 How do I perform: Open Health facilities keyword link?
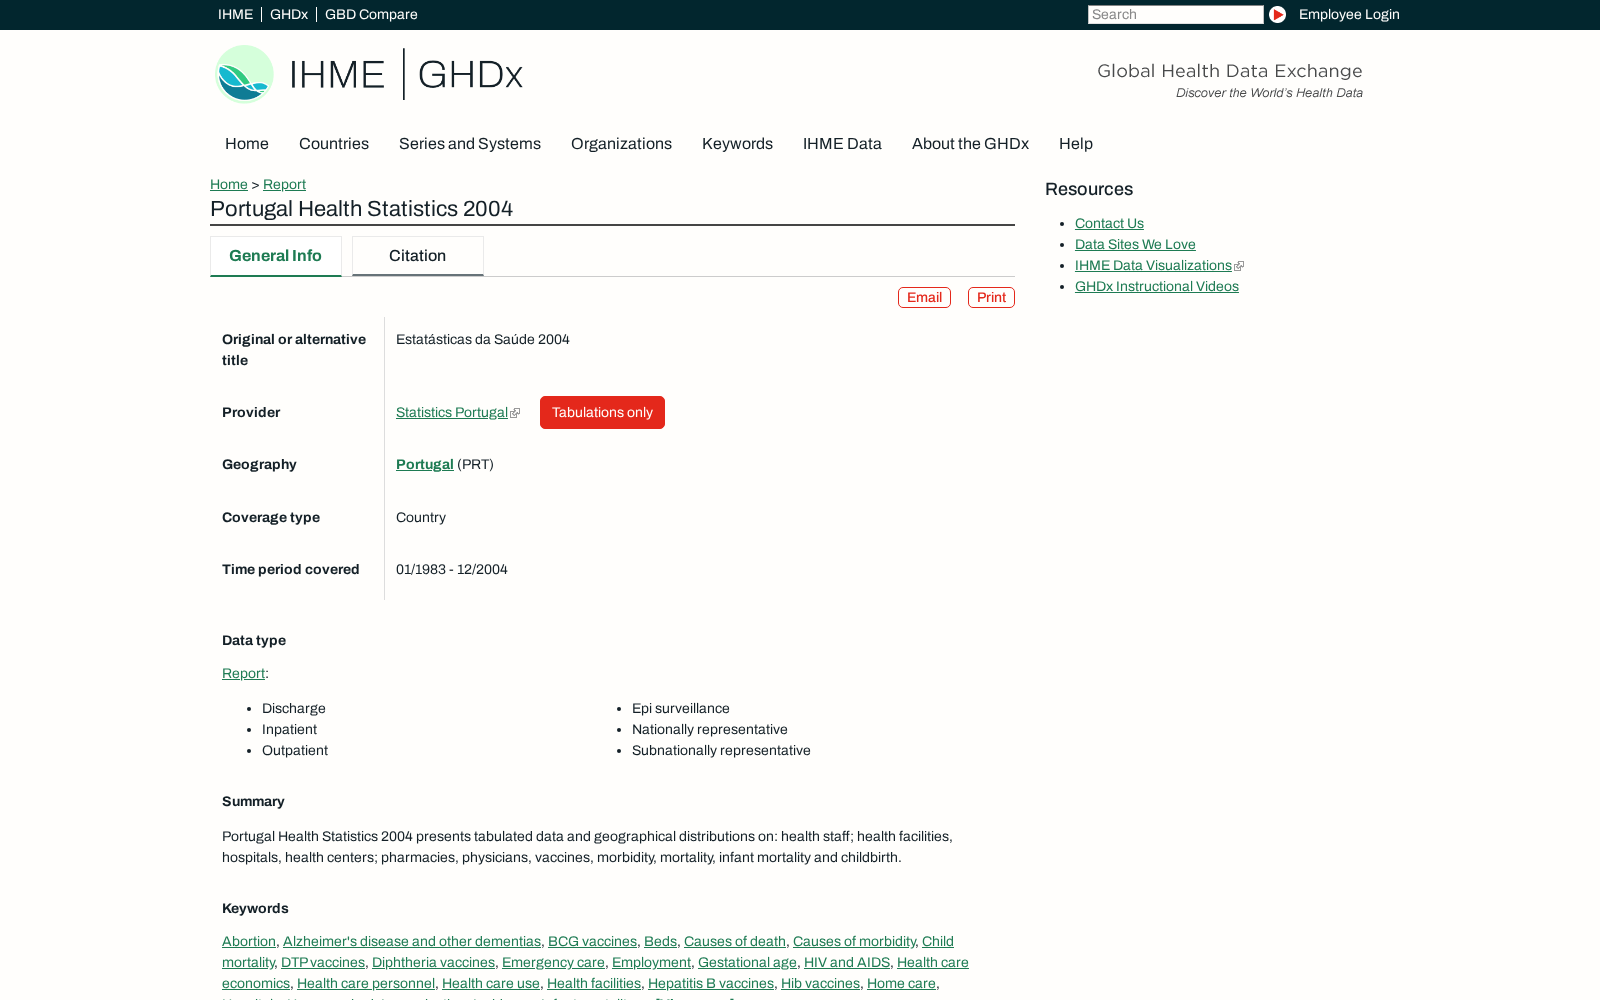pyautogui.click(x=594, y=984)
